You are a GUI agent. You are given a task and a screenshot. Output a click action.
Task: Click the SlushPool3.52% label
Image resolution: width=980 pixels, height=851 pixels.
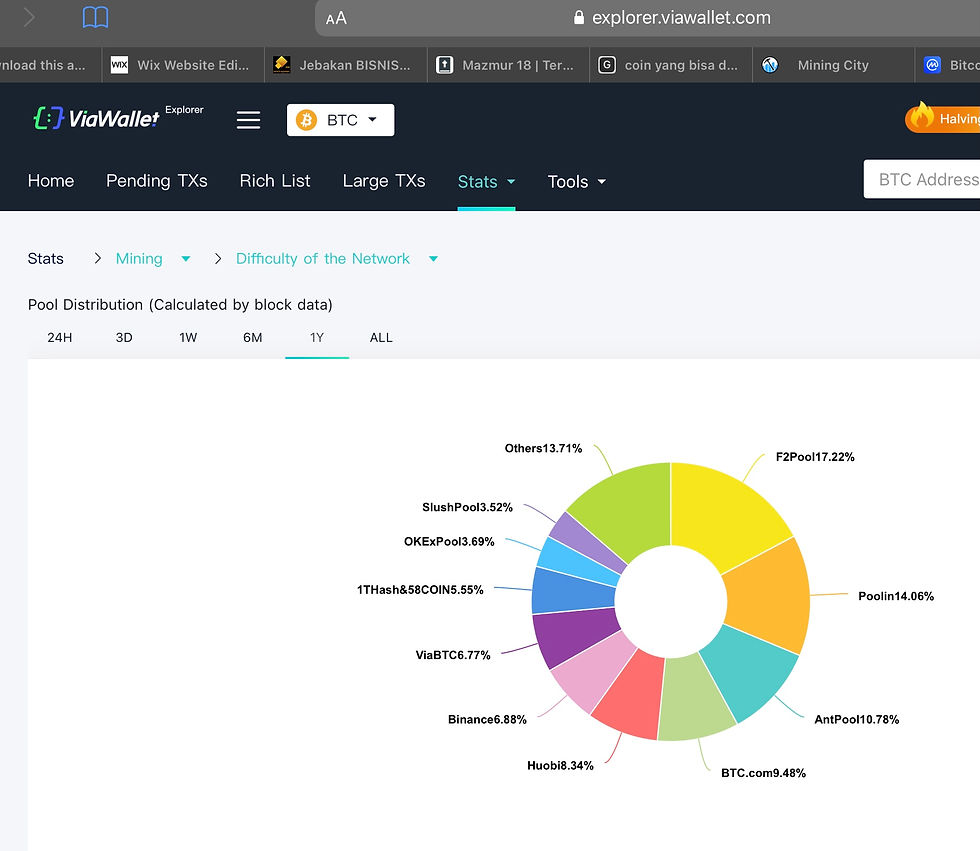tap(467, 507)
